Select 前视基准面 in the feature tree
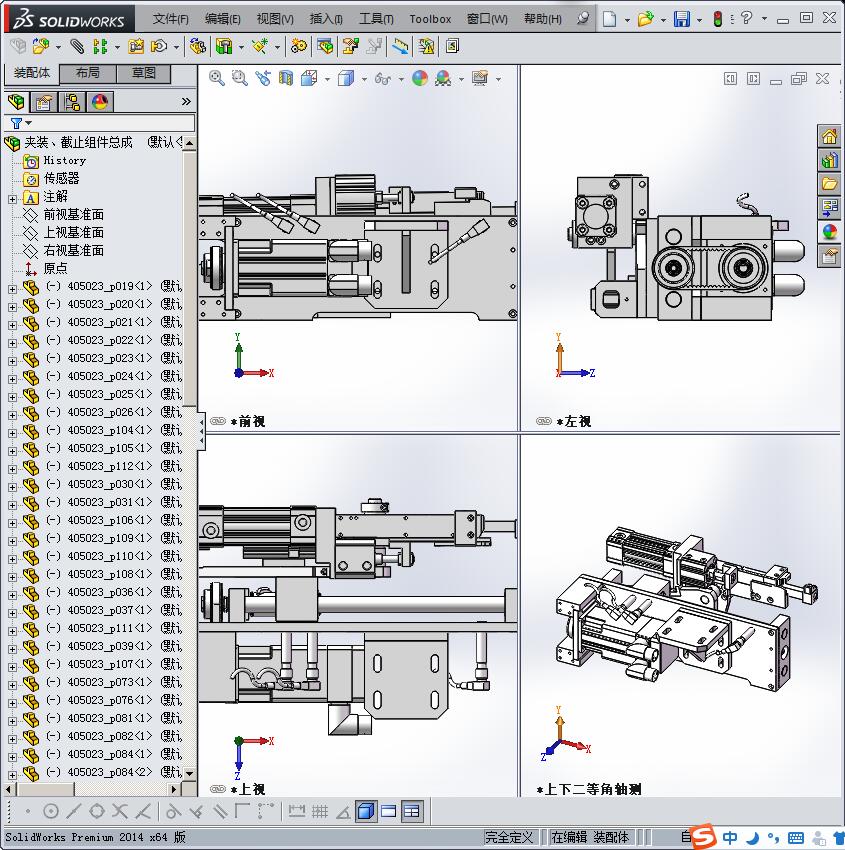Image resolution: width=845 pixels, height=850 pixels. click(73, 215)
